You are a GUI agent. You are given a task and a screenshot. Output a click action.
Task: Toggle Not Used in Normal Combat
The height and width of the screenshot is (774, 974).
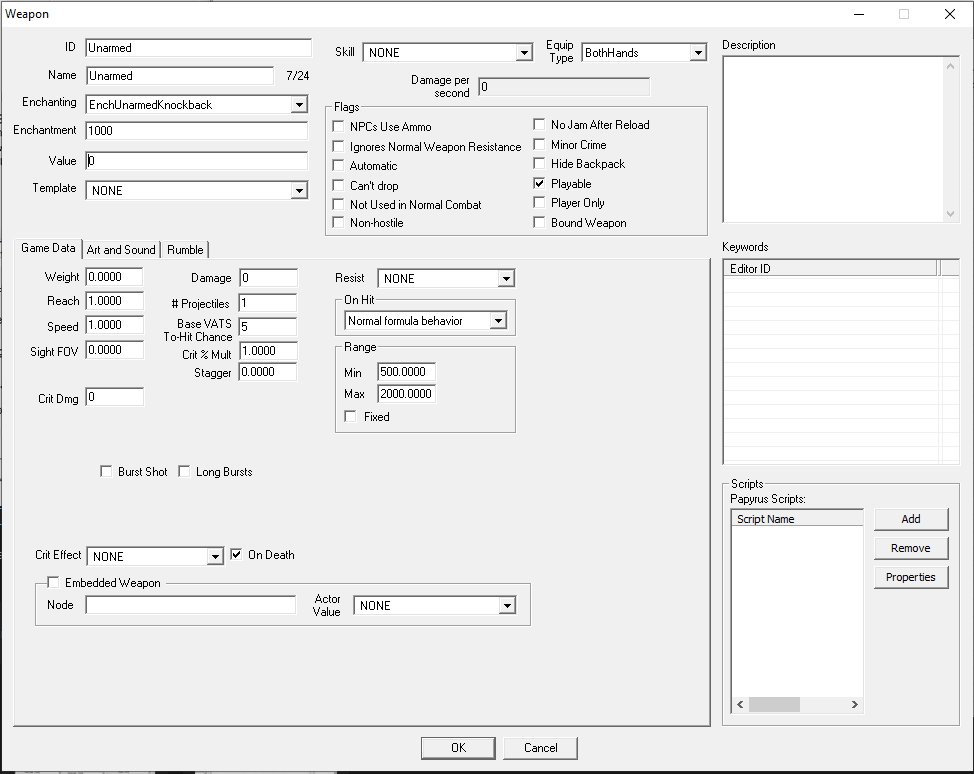click(338, 204)
